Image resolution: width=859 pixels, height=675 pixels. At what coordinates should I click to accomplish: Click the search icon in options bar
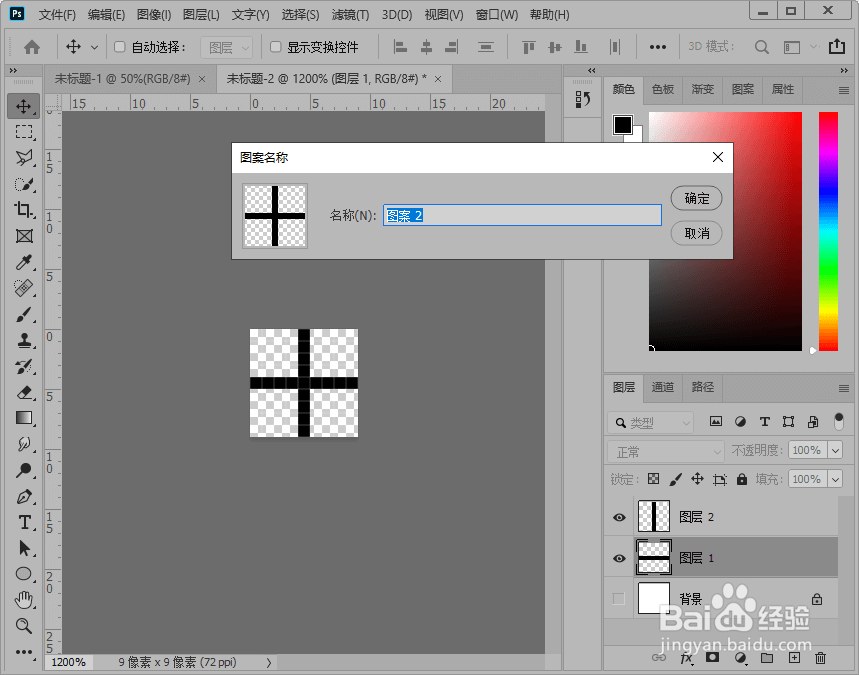coord(761,48)
